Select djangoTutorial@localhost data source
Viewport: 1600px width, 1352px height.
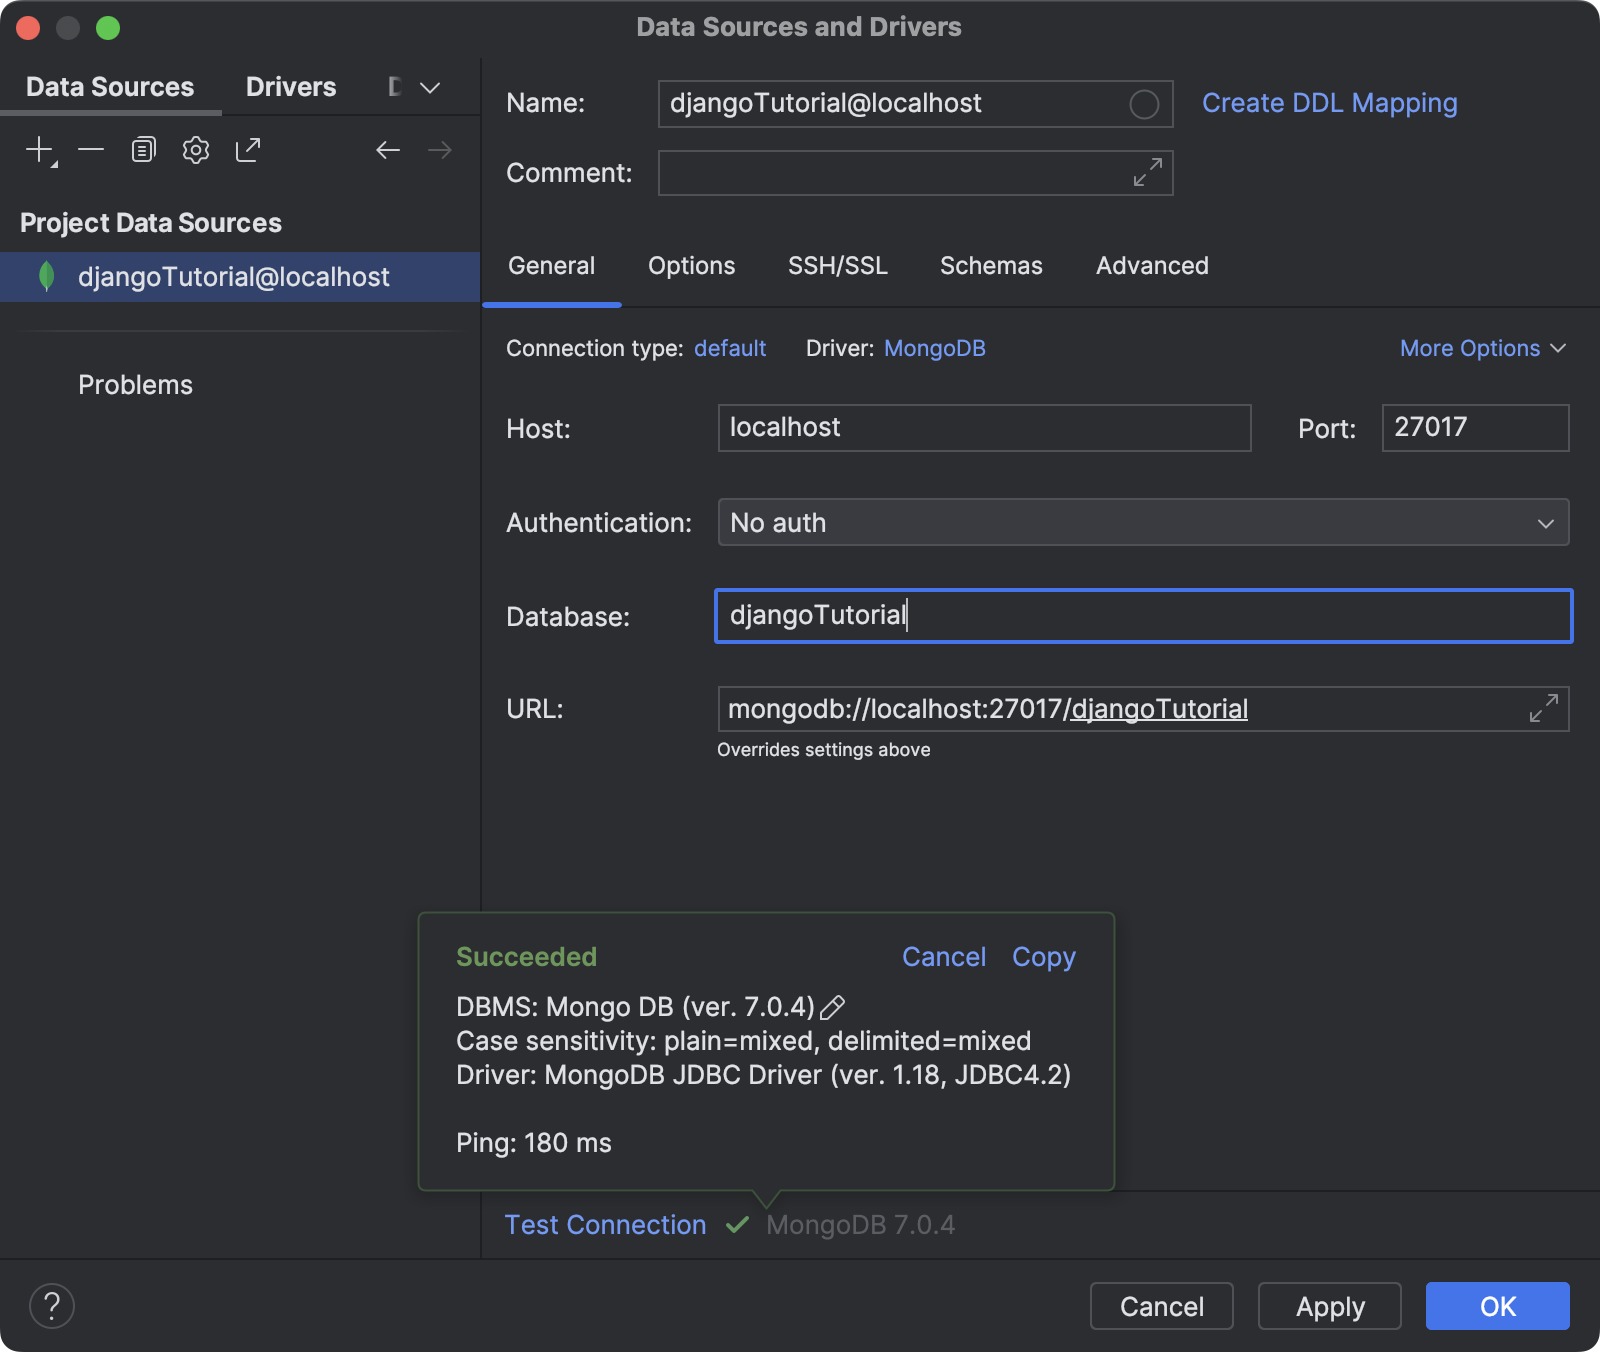pyautogui.click(x=240, y=277)
